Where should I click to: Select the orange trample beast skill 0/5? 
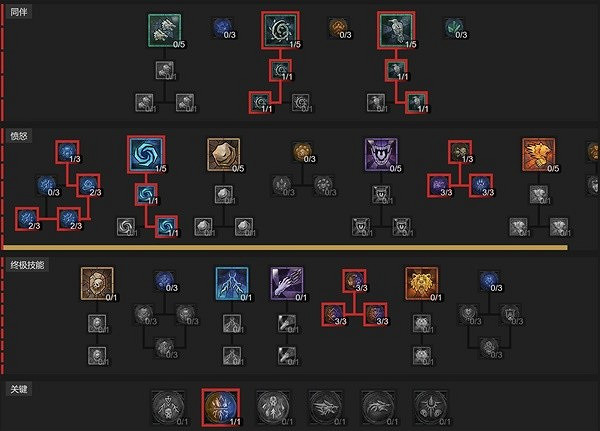pyautogui.click(x=538, y=155)
